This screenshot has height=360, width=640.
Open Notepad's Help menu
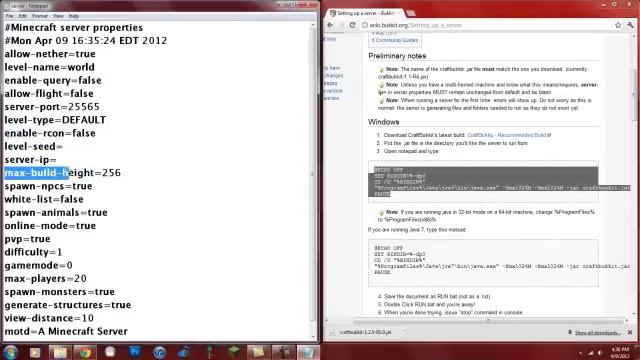click(x=73, y=16)
